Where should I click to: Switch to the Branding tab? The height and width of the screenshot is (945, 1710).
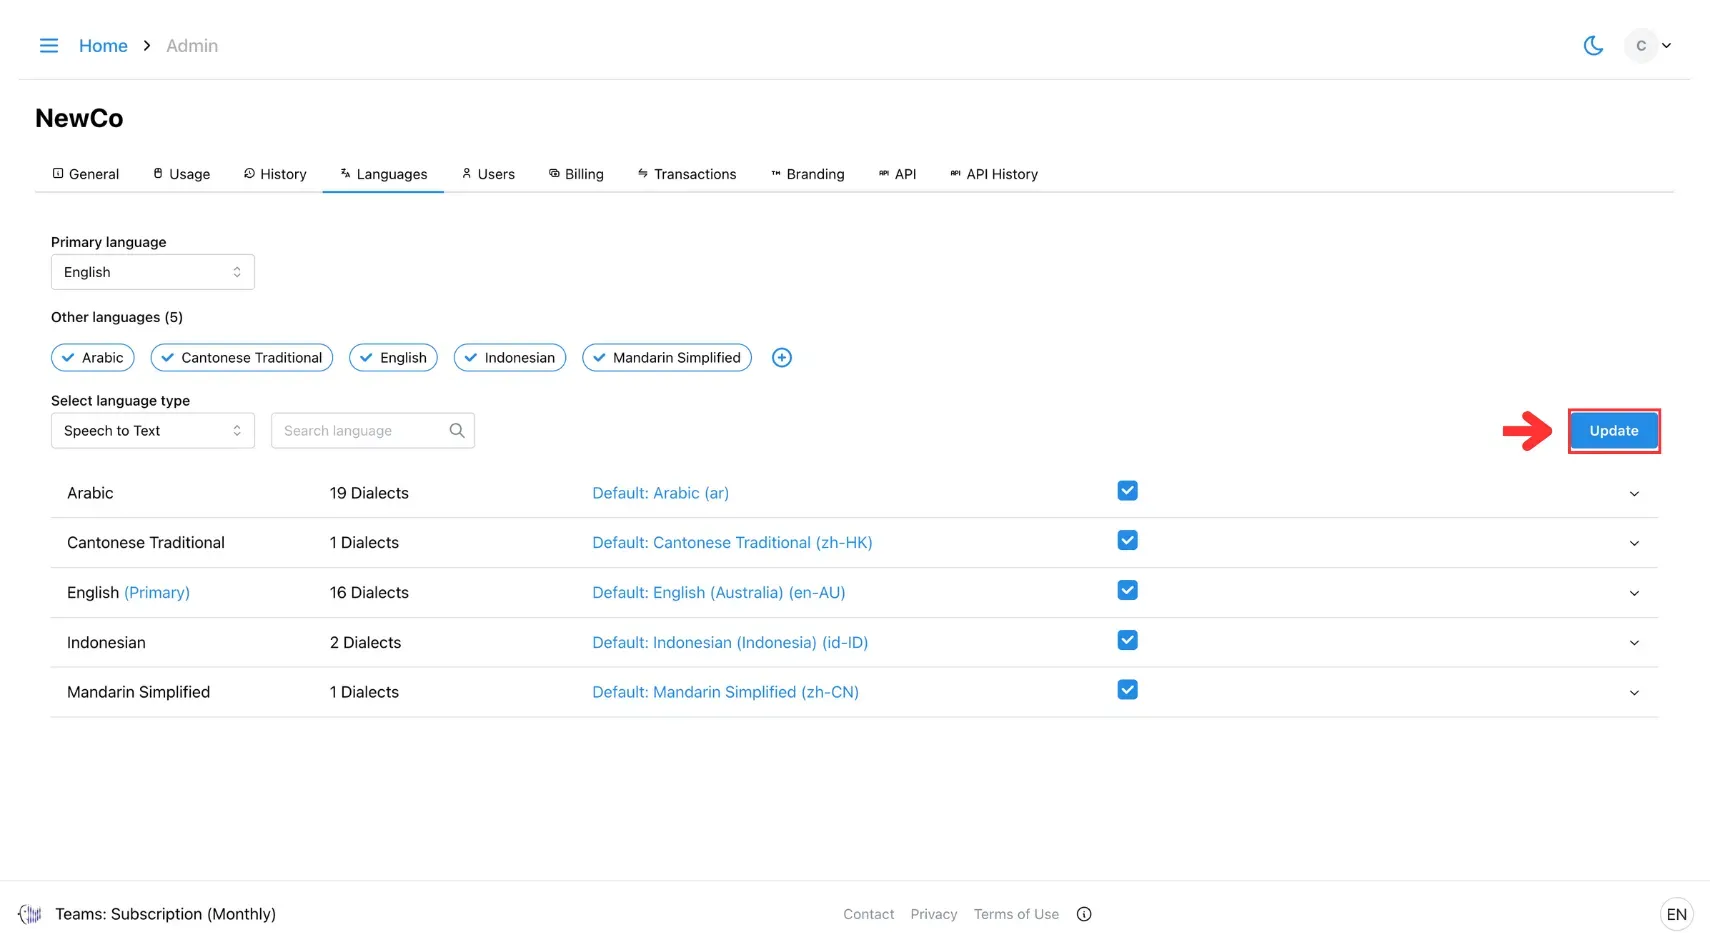(808, 174)
